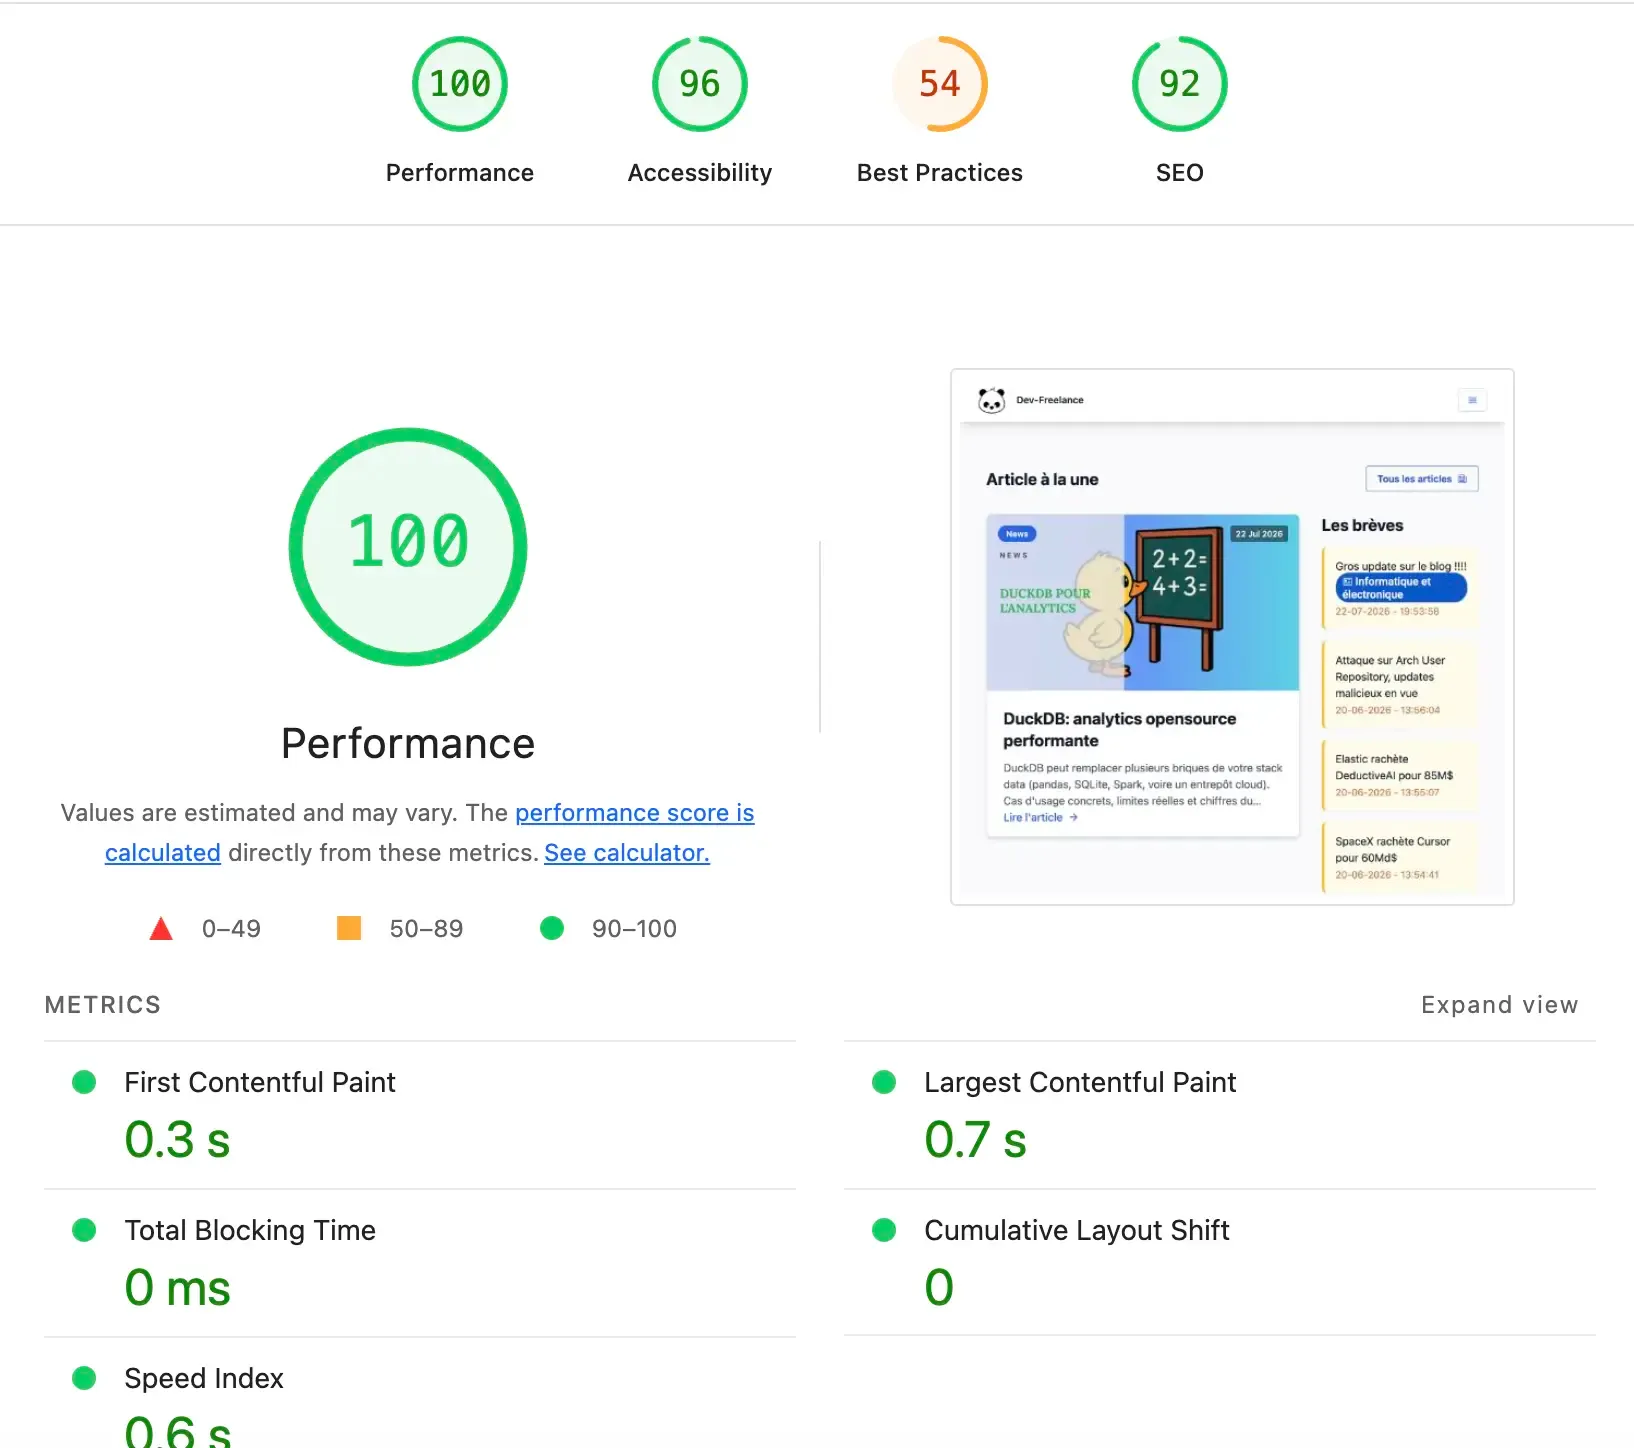The width and height of the screenshot is (1634, 1448).
Task: Open the Accessibility score gauge showing 96
Action: coord(700,84)
